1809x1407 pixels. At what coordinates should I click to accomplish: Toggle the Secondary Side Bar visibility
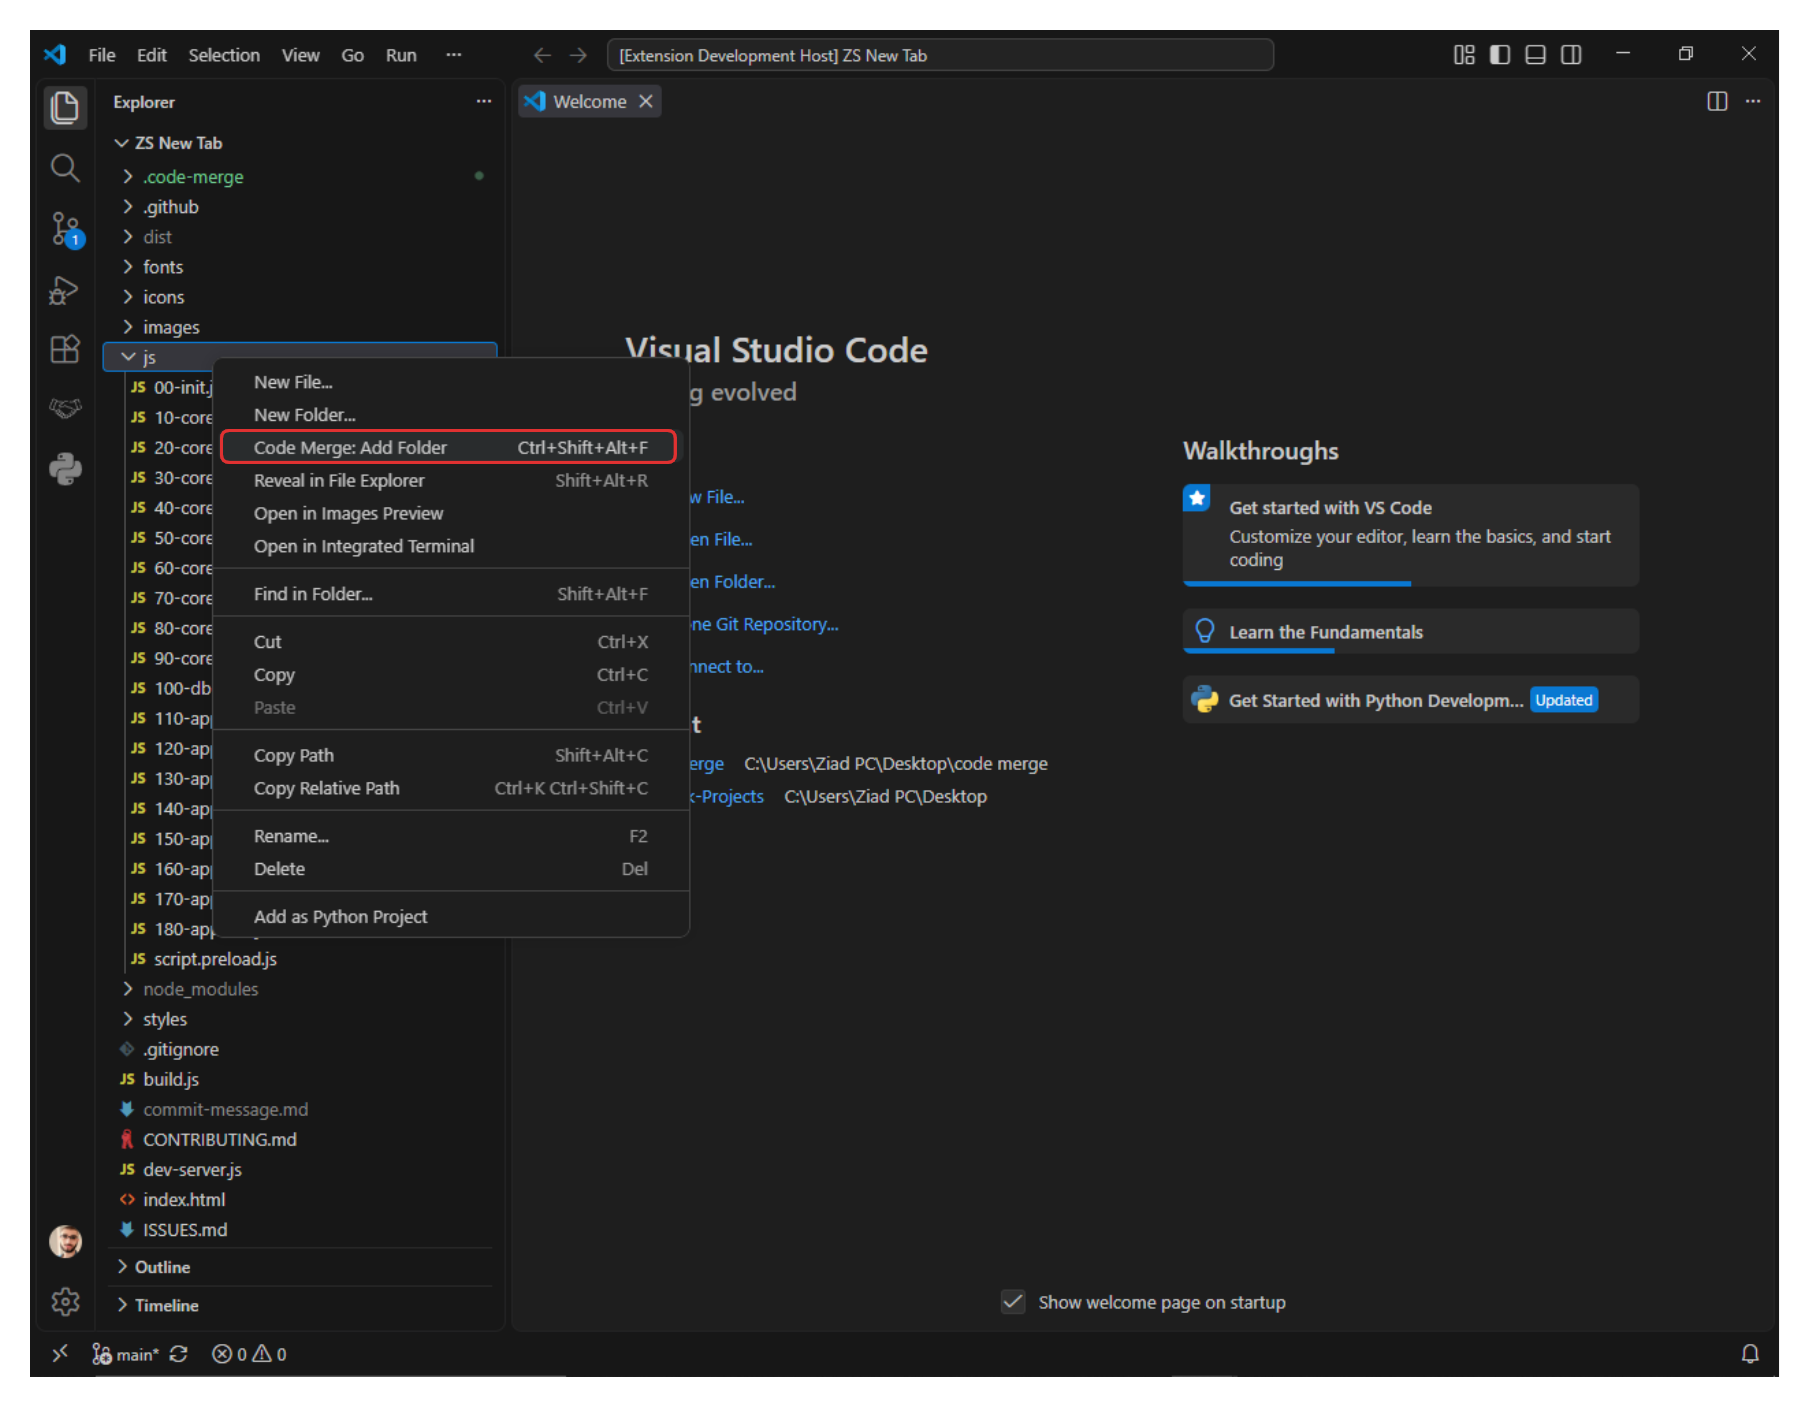coord(1571,55)
